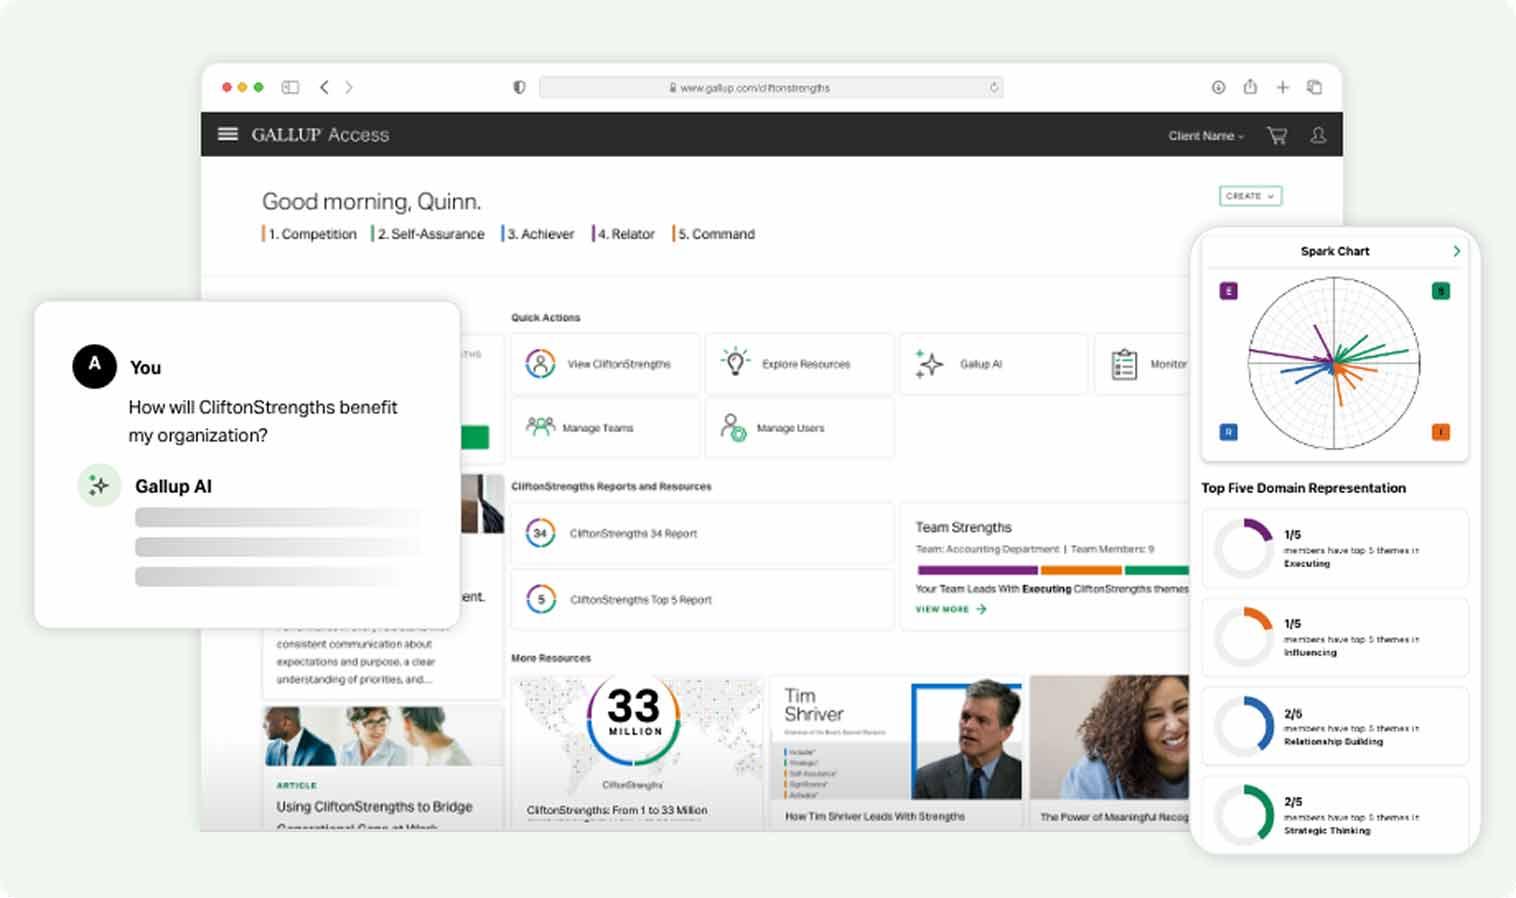Click the CliftonStrengths Top 5 Report badge
Image resolution: width=1516 pixels, height=898 pixels.
540,598
